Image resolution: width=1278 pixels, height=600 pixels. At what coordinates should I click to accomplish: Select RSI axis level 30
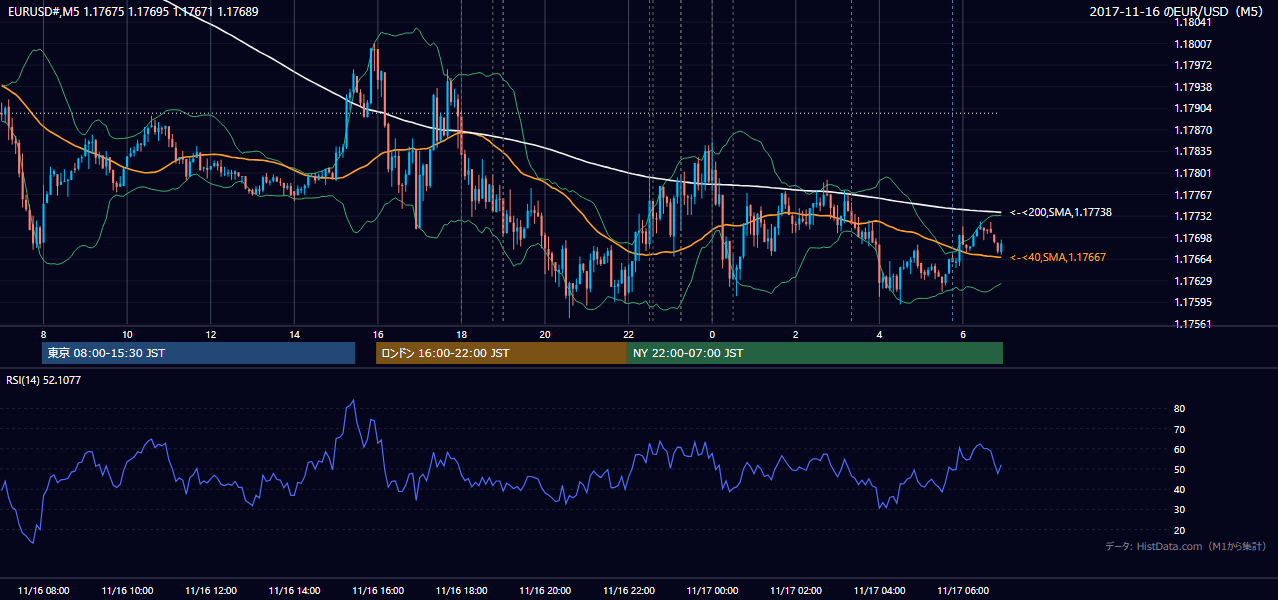(x=1179, y=510)
